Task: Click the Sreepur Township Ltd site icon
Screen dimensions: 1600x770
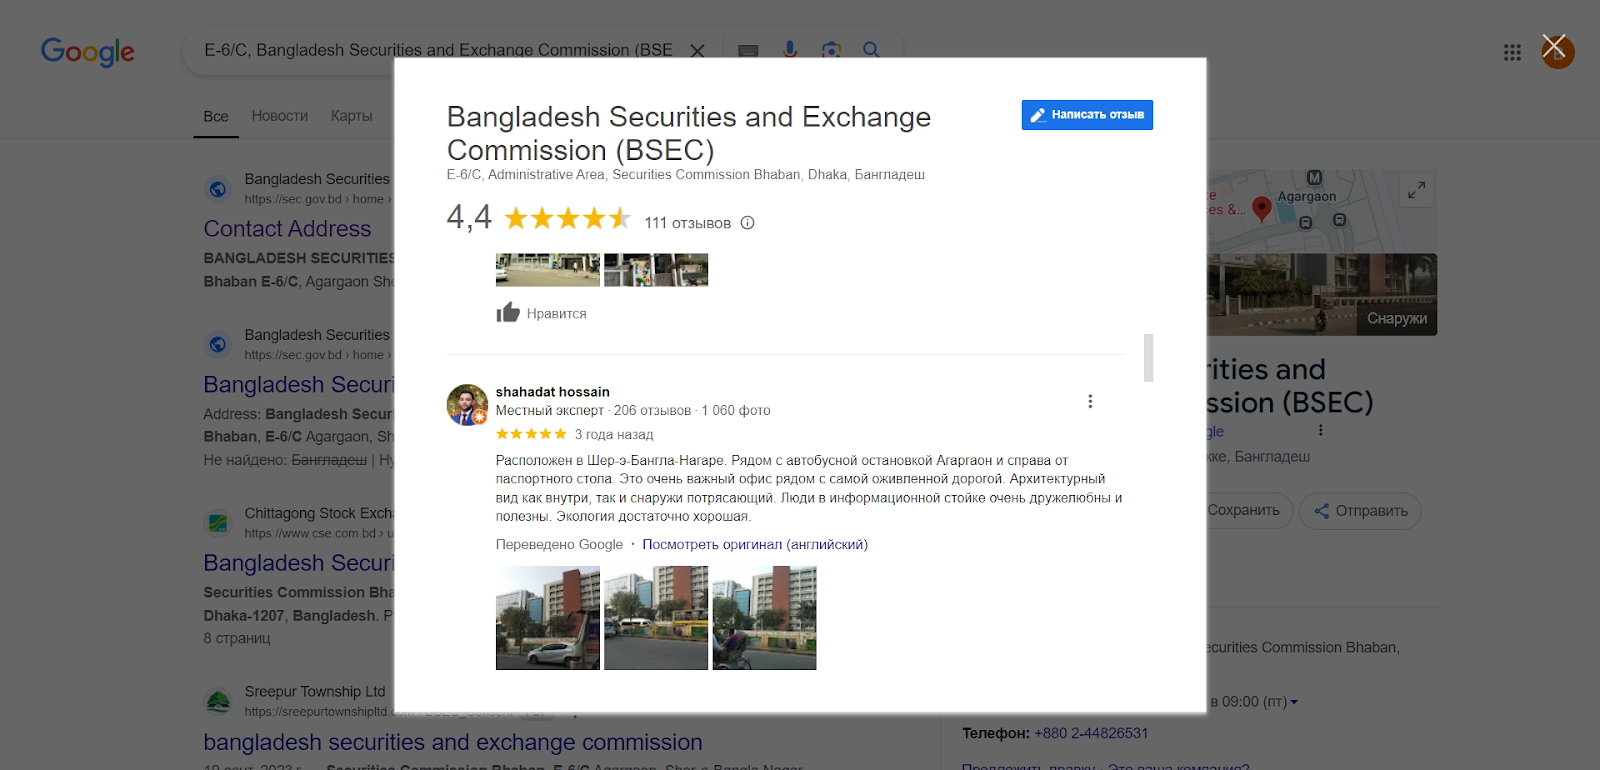Action: pos(218,701)
